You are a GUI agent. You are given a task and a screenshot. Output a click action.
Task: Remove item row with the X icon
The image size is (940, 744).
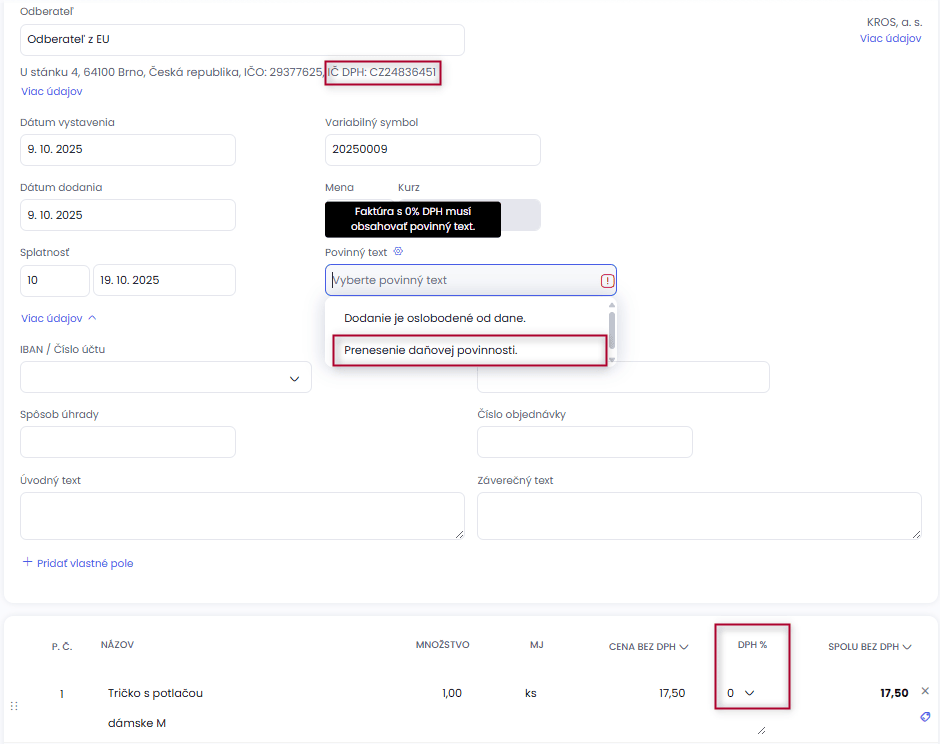925,691
